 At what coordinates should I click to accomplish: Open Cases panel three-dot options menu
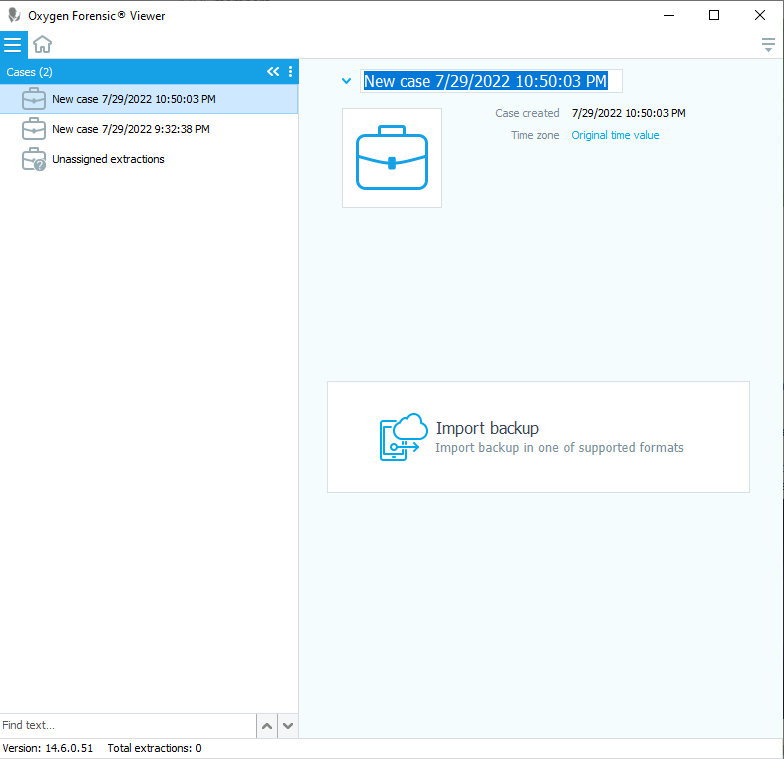tap(290, 72)
